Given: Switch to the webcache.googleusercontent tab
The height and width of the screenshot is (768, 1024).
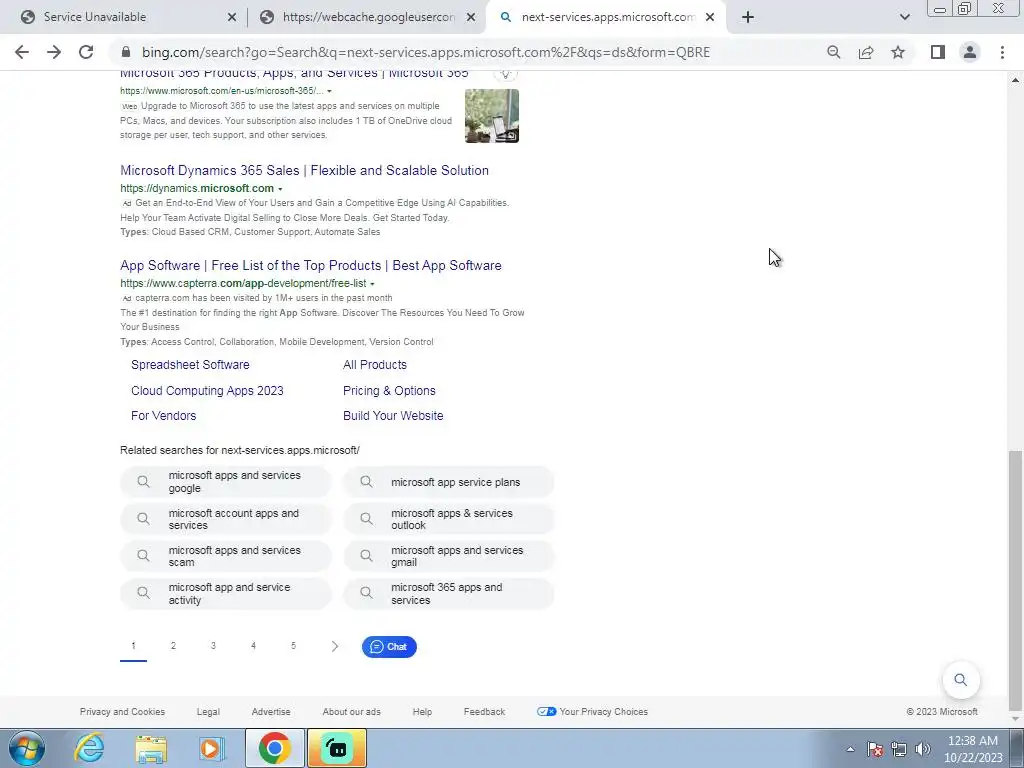Looking at the screenshot, I should pyautogui.click(x=367, y=18).
